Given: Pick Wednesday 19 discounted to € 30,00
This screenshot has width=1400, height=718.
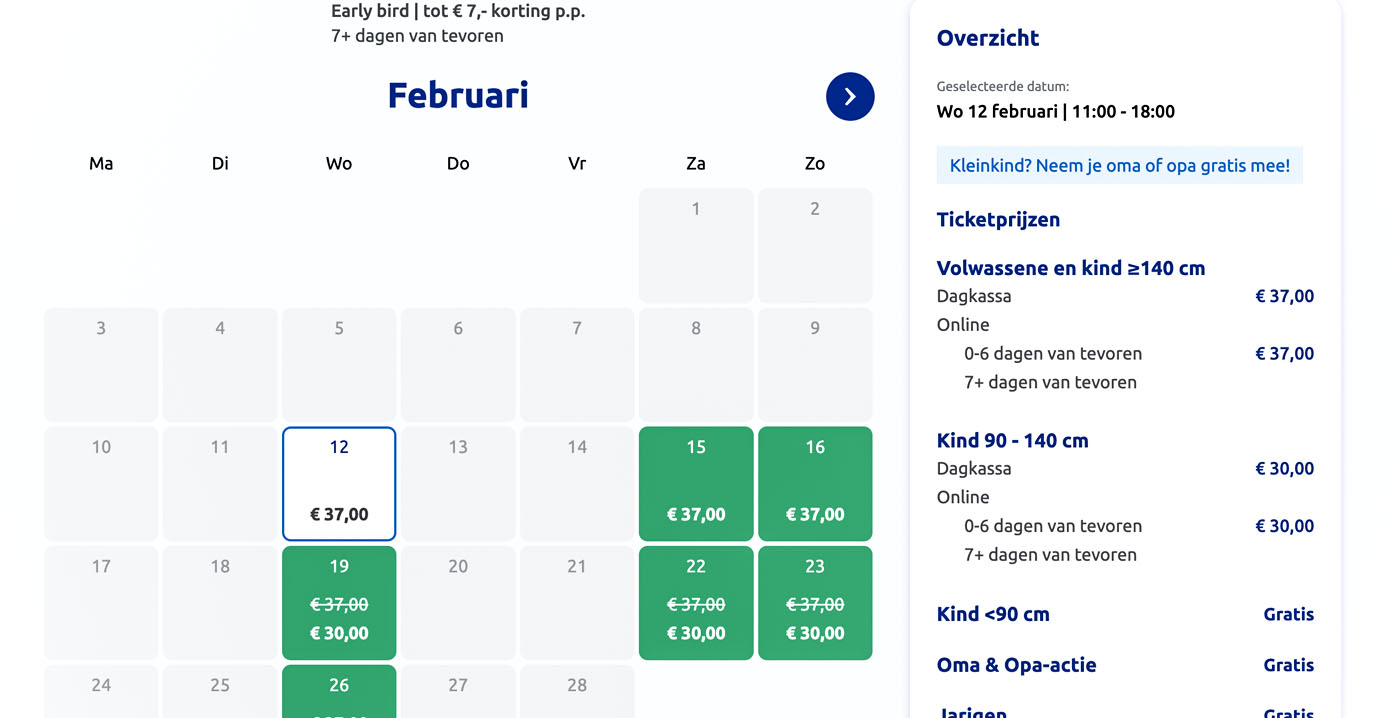Looking at the screenshot, I should [339, 603].
